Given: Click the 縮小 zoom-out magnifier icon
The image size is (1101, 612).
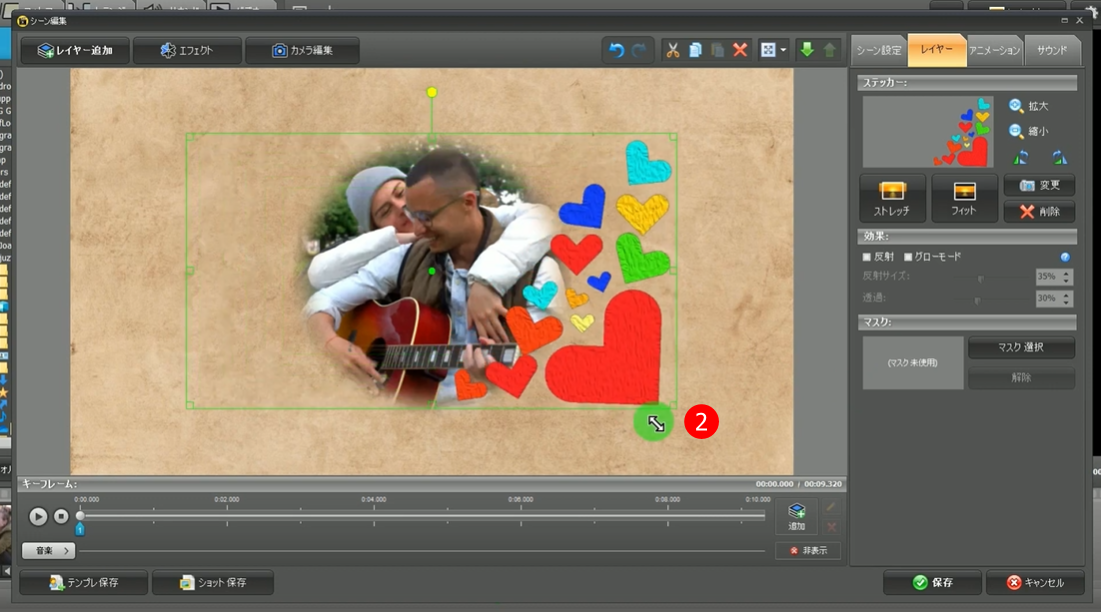Looking at the screenshot, I should click(x=1016, y=131).
